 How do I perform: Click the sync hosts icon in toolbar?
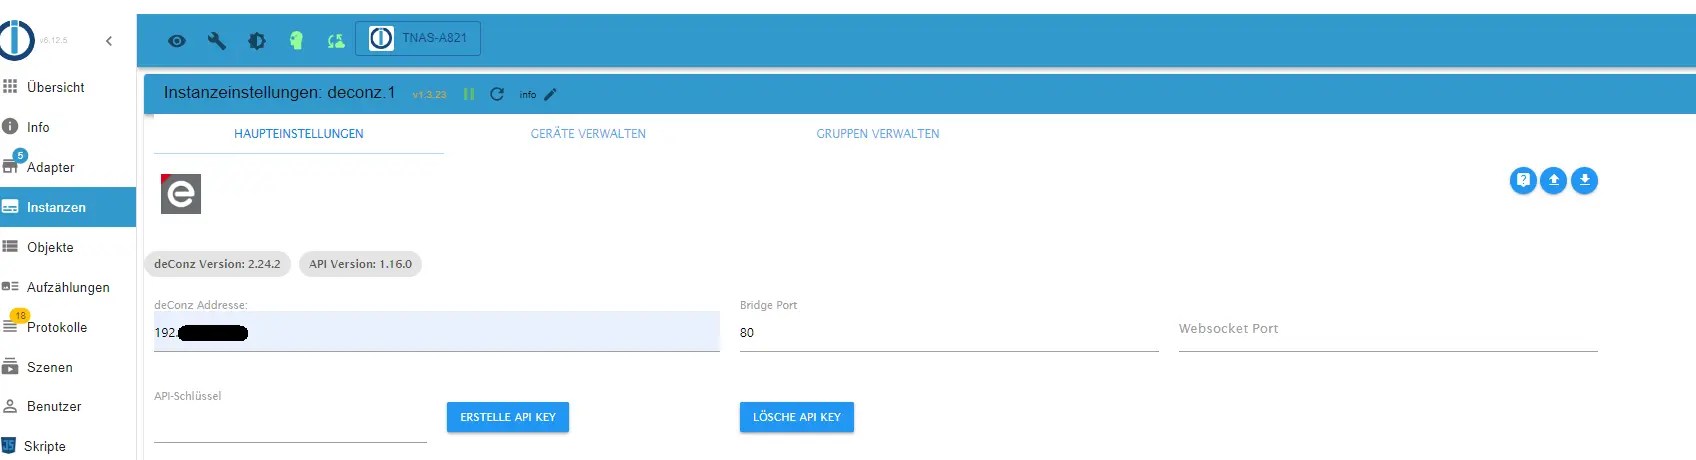336,41
